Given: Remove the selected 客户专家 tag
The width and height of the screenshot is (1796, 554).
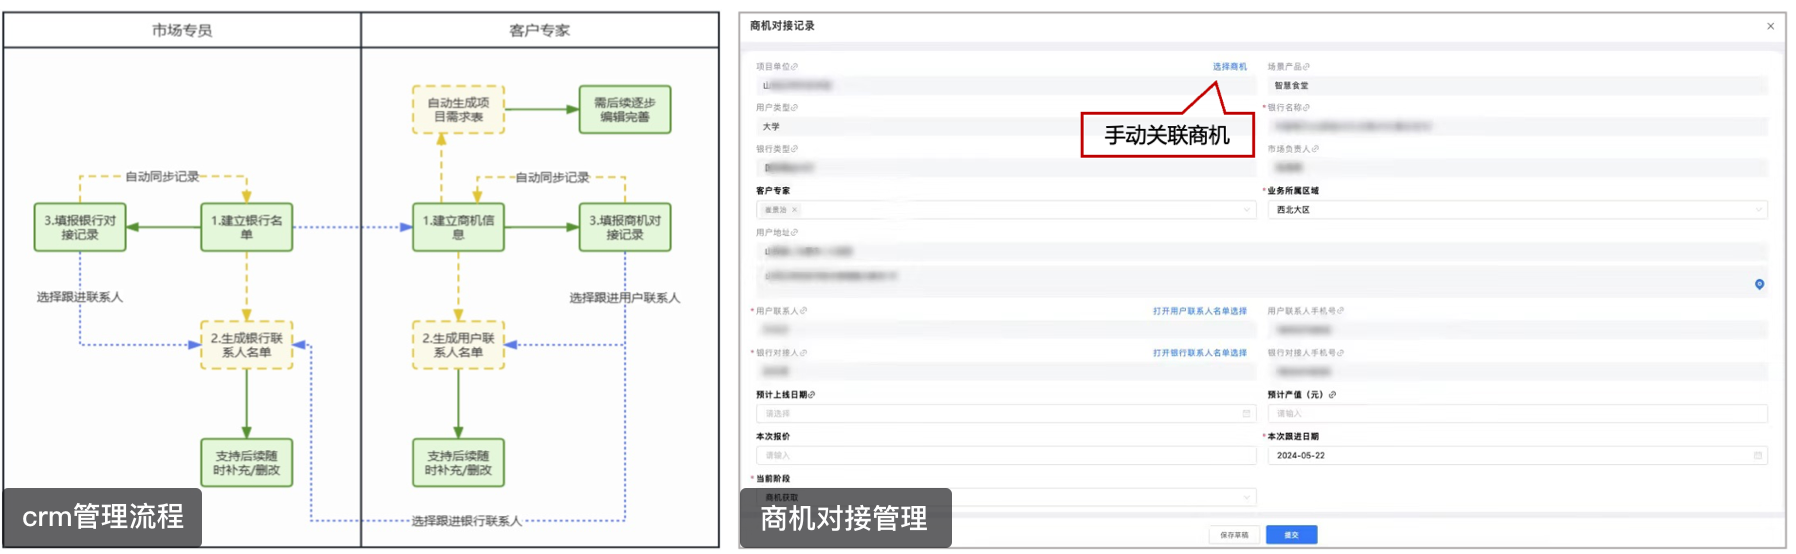Looking at the screenshot, I should tap(794, 210).
